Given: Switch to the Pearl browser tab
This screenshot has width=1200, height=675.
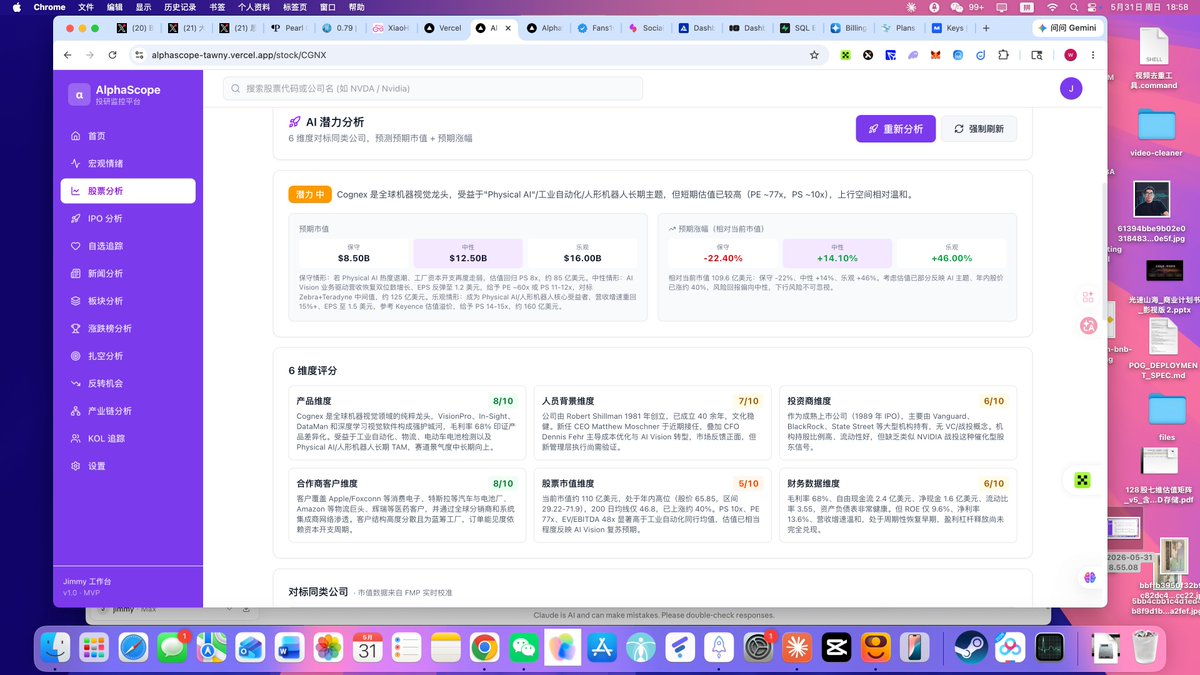Looking at the screenshot, I should click(290, 28).
